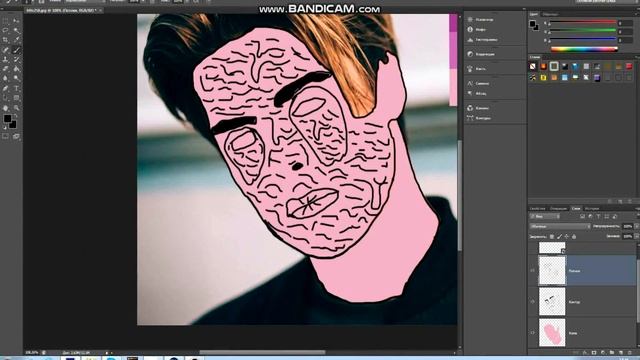Open the Navigator collapsed panel
Image resolution: width=640 pixels, height=360 pixels.
[480, 19]
